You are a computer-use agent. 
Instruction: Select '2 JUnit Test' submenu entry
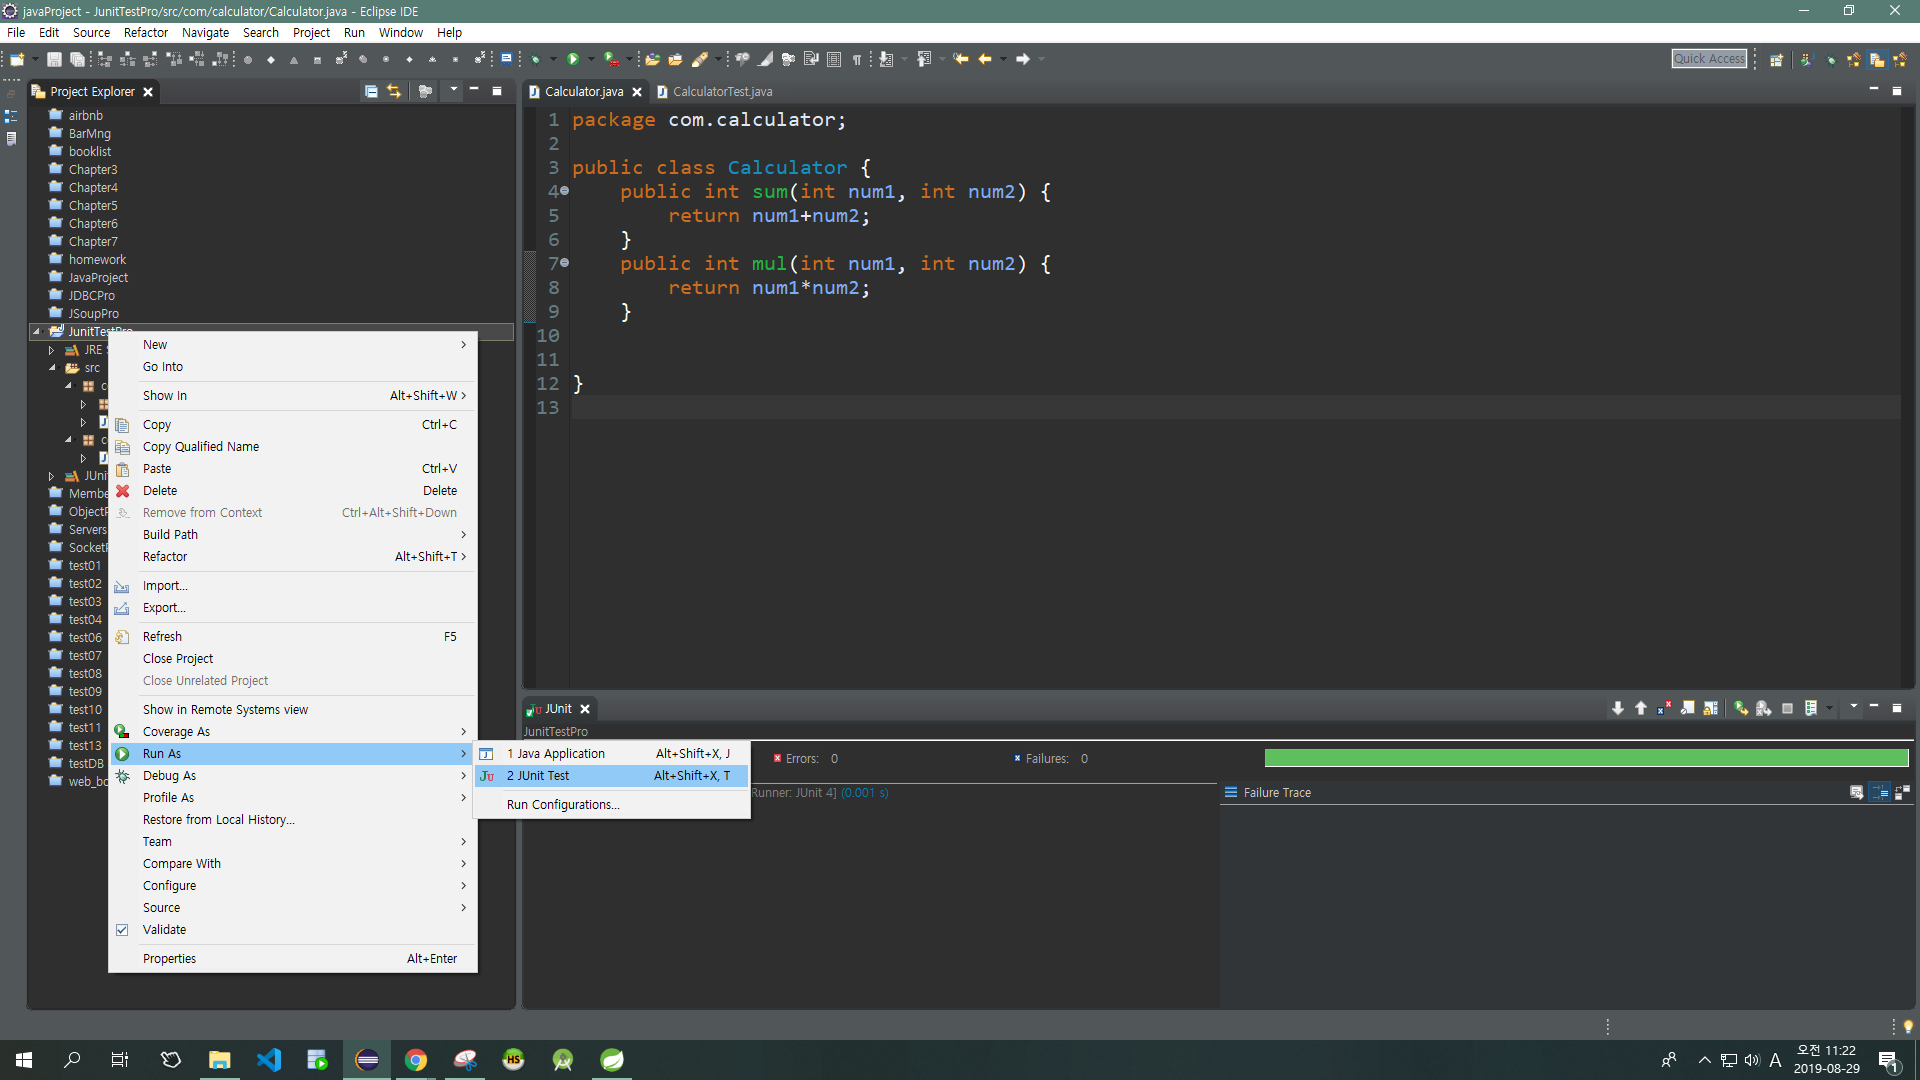coord(538,776)
